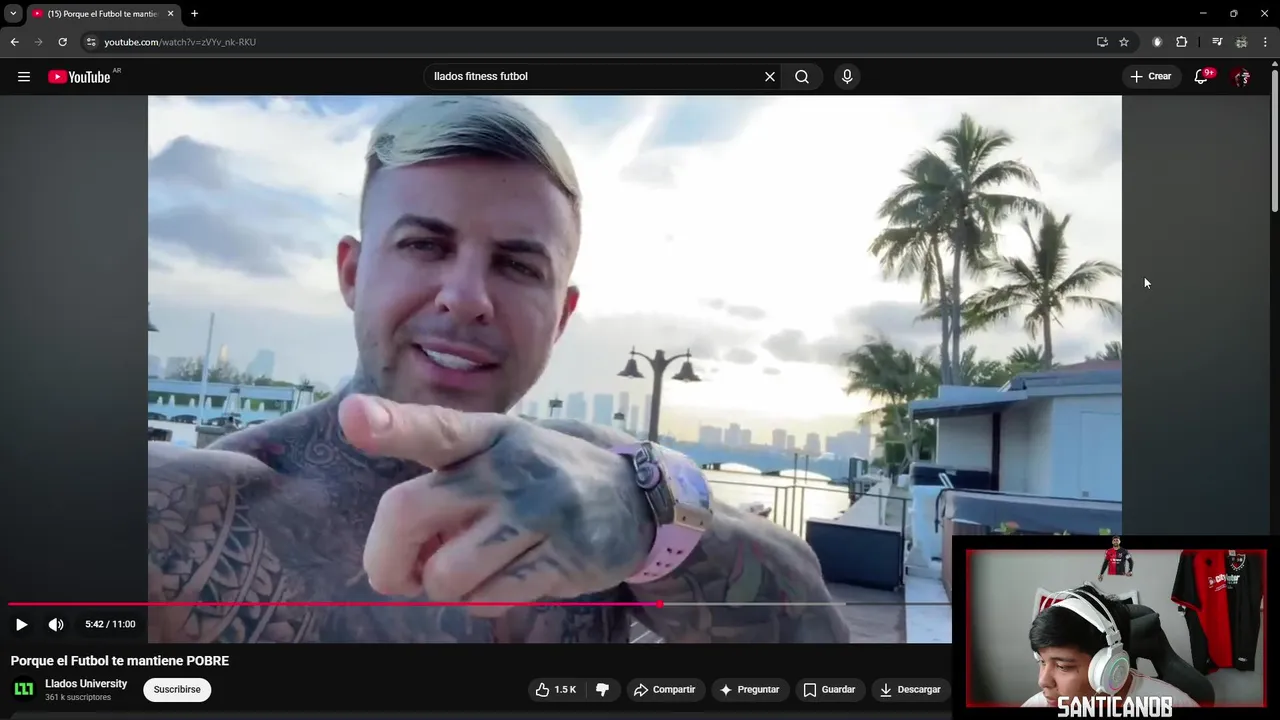Subscribe to Llados University with Suscribirse
1280x720 pixels.
pos(177,690)
